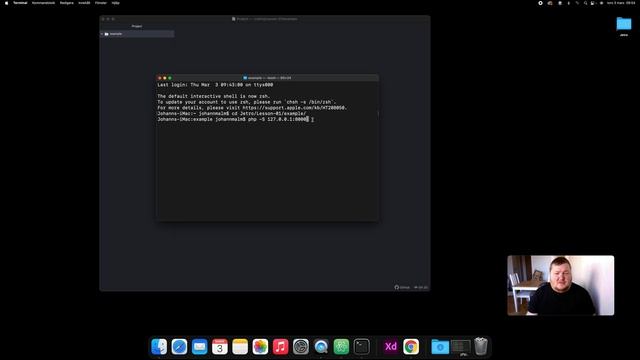Click the GitHub status button in Atom
Screen dimensions: 640x360
point(402,287)
